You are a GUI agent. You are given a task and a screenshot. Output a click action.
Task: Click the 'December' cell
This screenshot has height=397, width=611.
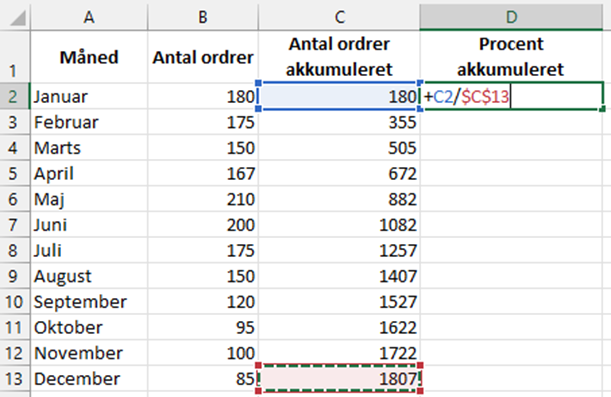coord(89,379)
